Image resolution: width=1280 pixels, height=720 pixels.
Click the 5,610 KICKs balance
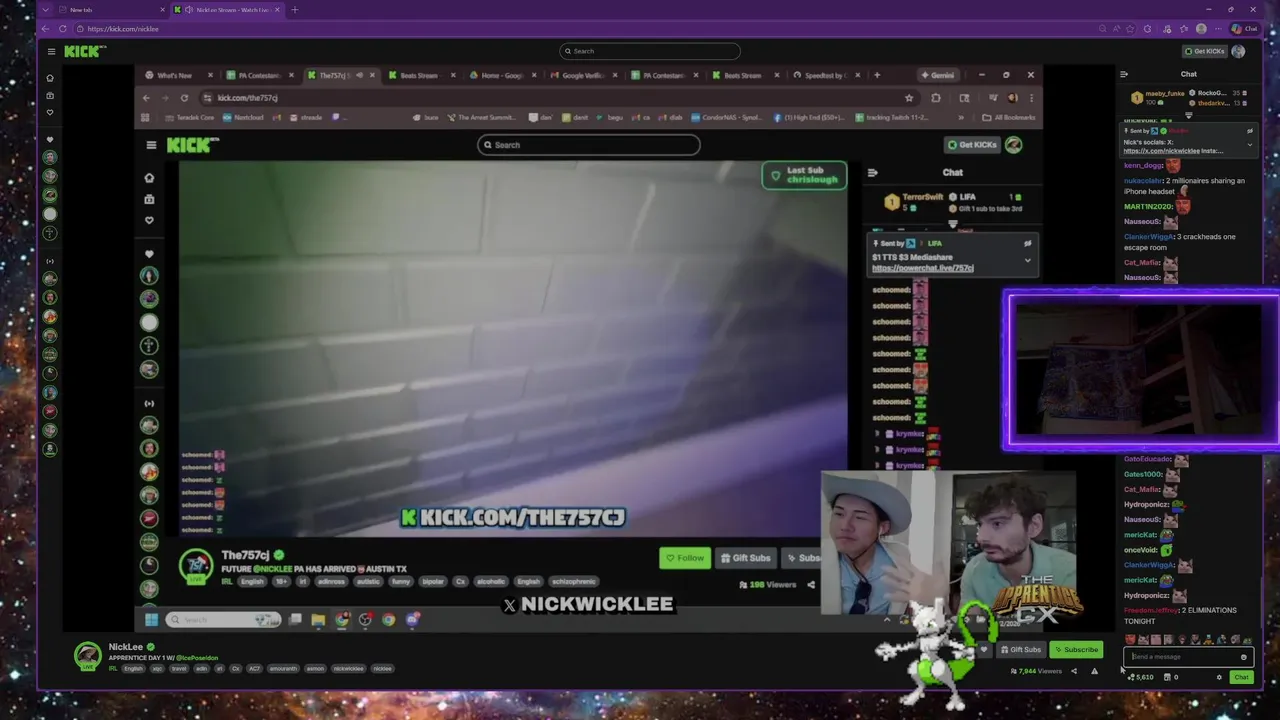point(1141,677)
